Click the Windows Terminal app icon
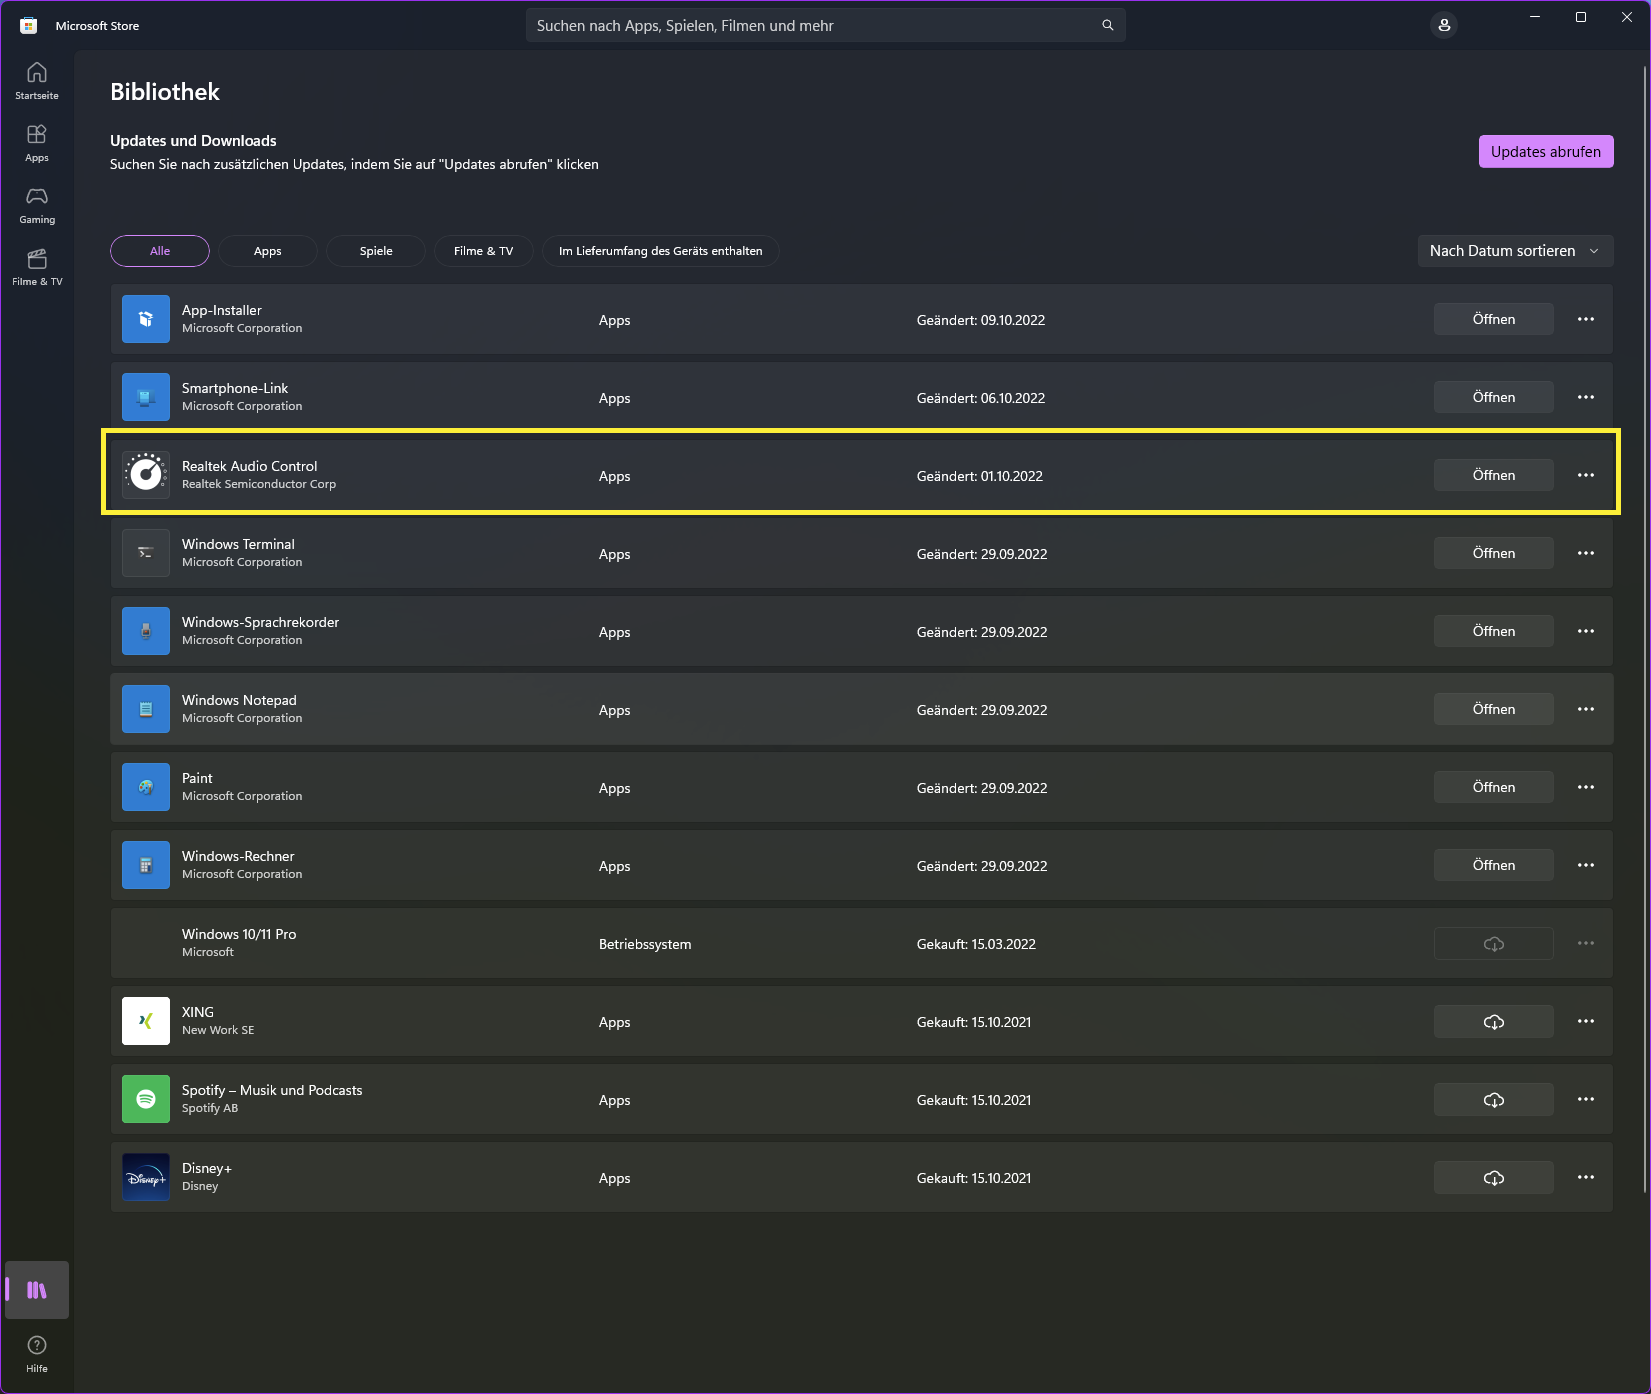This screenshot has width=1651, height=1394. pos(146,553)
